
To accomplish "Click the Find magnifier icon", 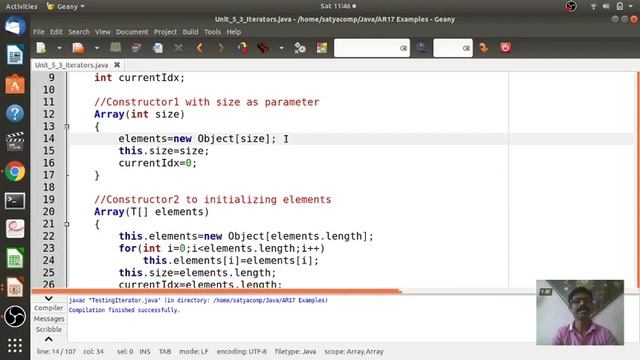I will coord(421,48).
